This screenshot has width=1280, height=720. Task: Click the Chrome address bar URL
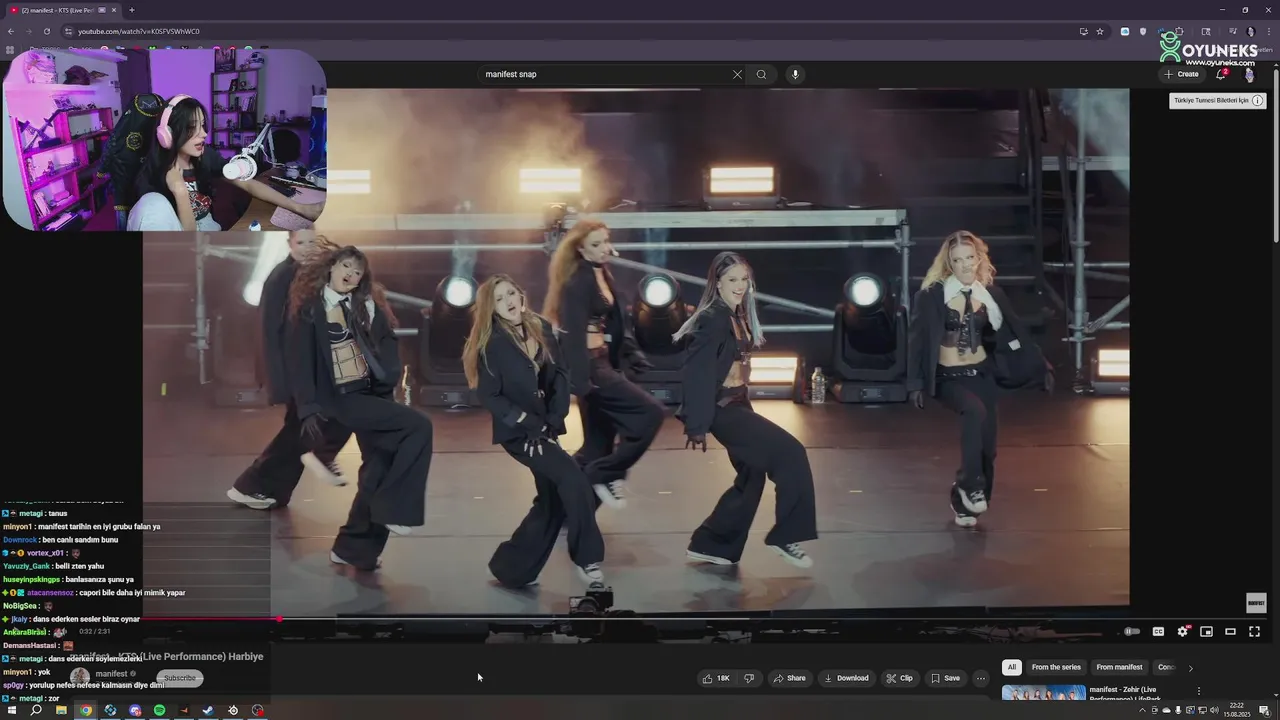[x=139, y=31]
